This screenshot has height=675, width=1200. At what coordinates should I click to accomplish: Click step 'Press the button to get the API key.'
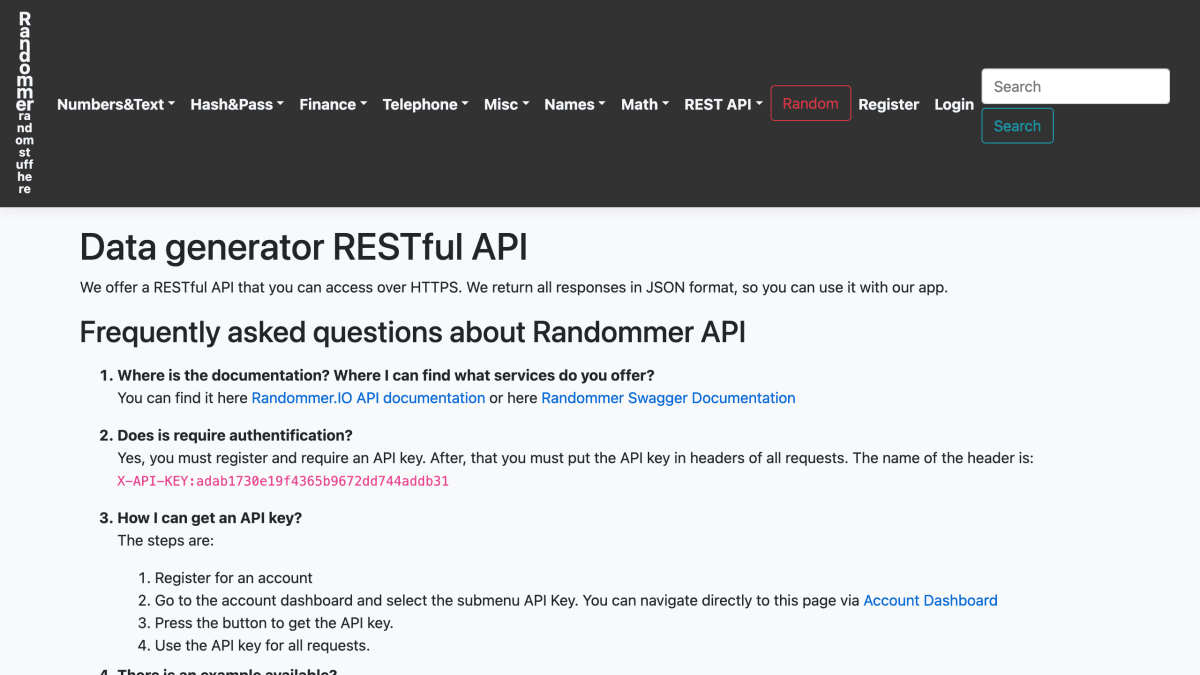point(274,623)
